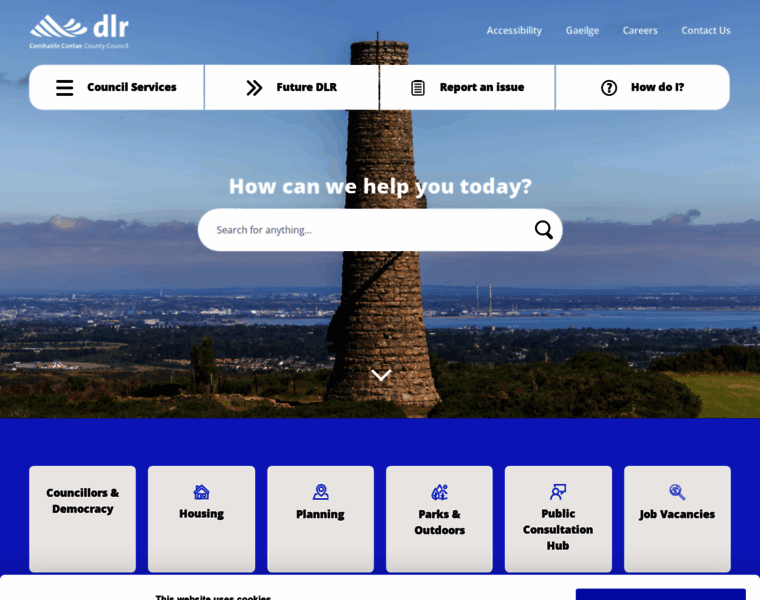Open the Accessibility link
Screen dimensions: 760x600
(x=514, y=31)
